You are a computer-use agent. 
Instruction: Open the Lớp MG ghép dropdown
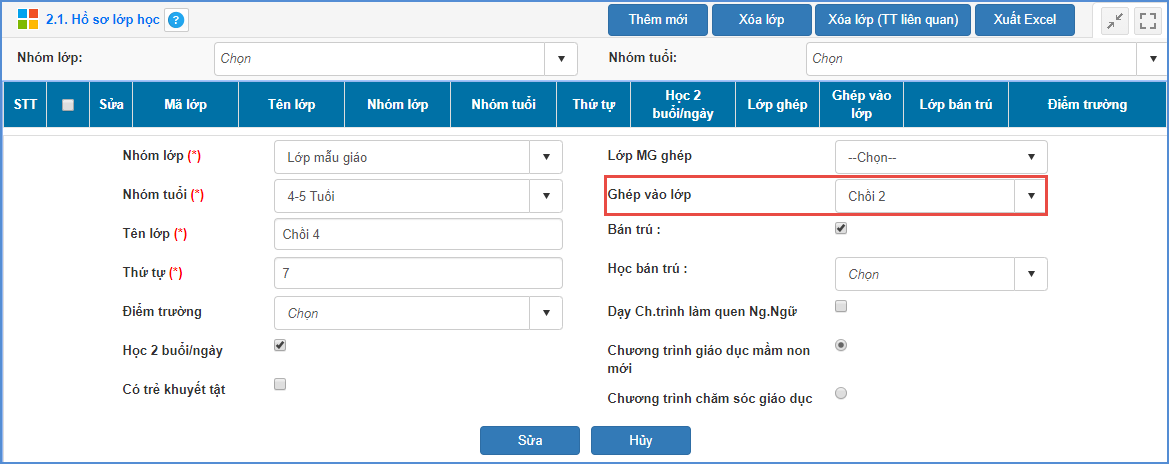(1031, 157)
